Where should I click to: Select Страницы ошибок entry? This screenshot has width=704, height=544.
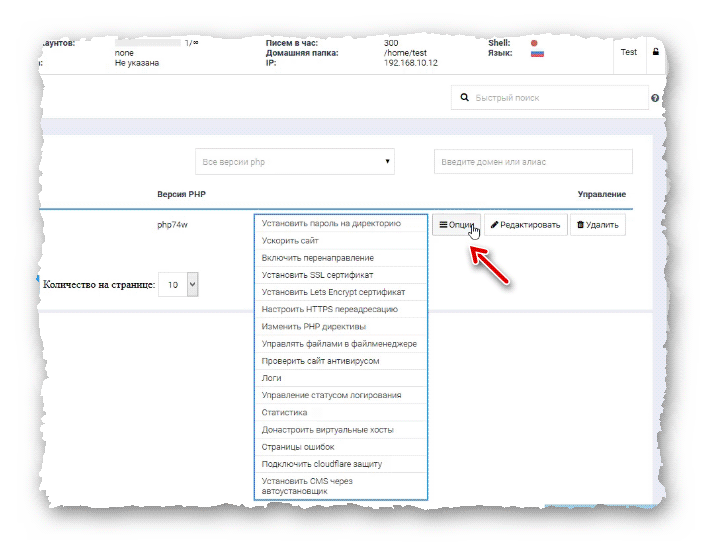340,447
